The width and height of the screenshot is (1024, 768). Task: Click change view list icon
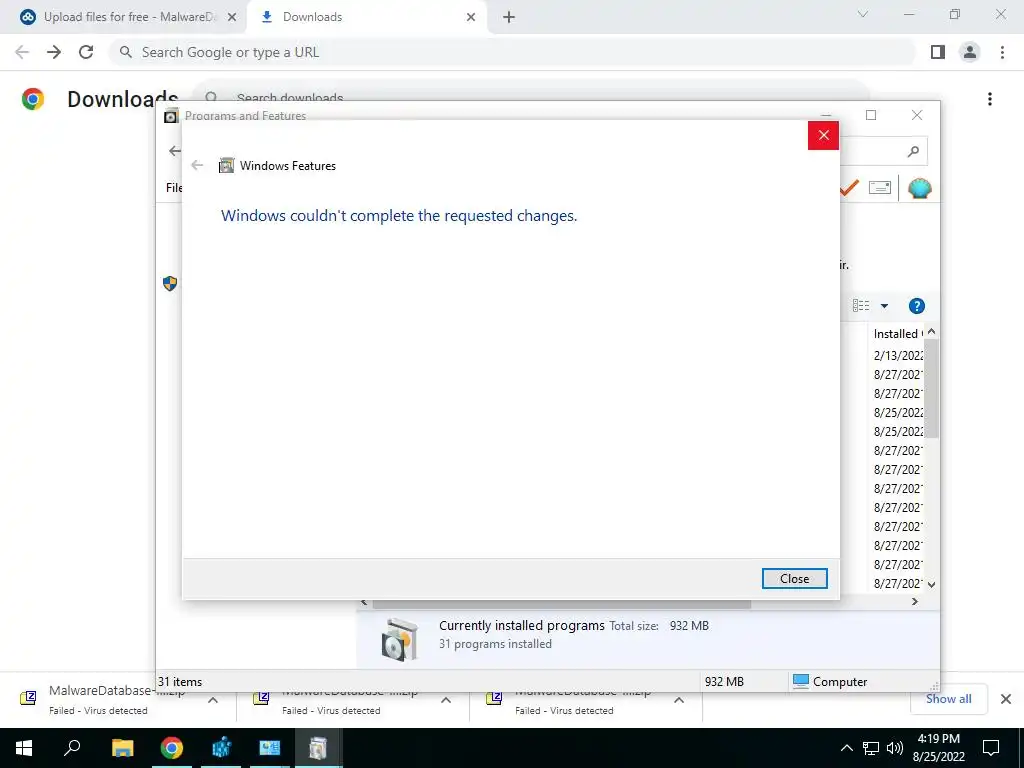pyautogui.click(x=861, y=306)
